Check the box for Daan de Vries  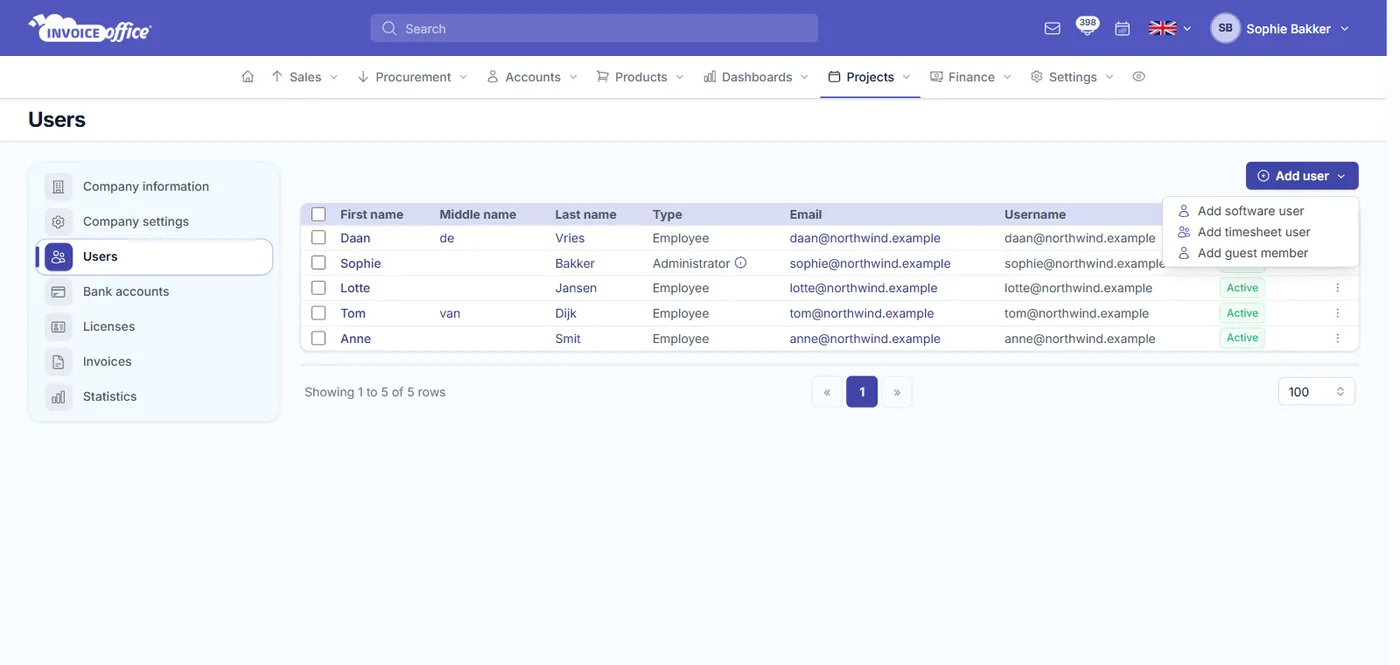(318, 238)
